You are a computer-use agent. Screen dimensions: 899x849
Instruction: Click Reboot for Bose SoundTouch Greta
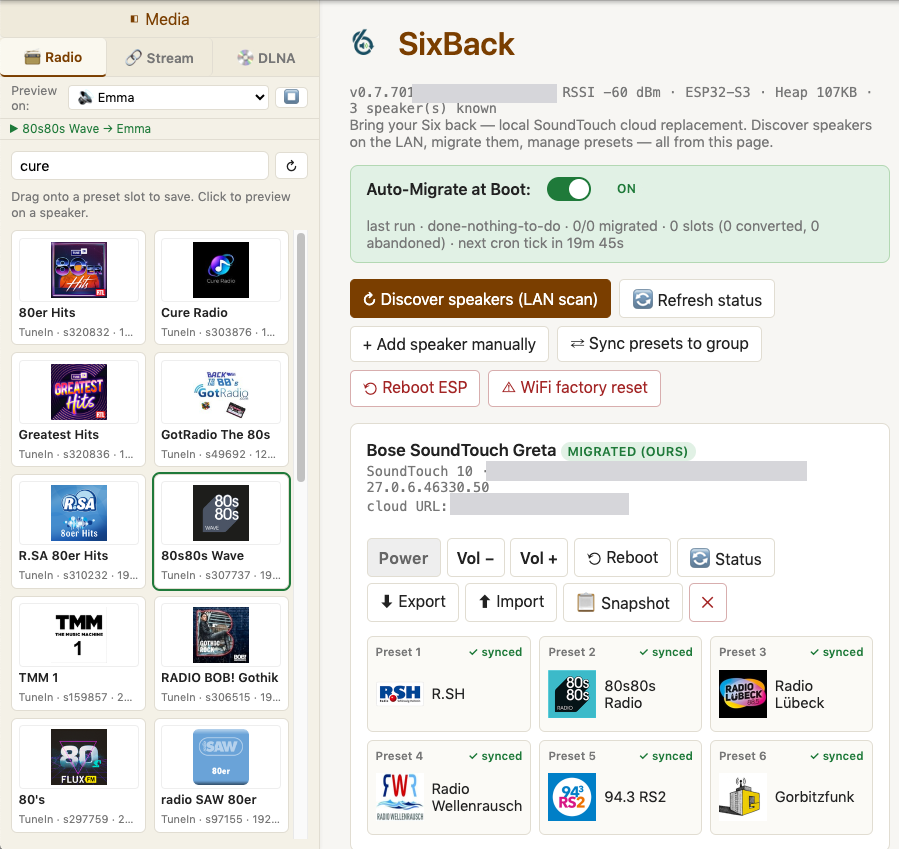coord(623,558)
